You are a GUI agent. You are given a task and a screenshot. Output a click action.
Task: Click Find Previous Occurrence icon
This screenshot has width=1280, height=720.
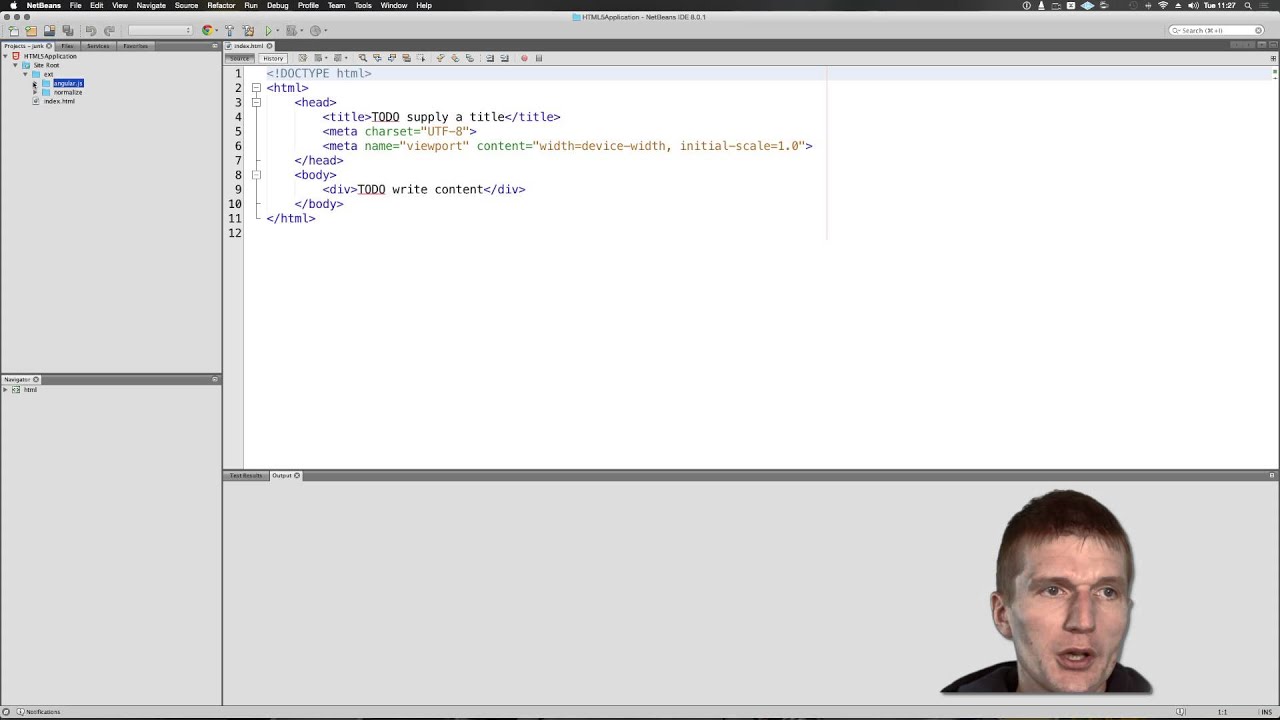click(377, 58)
